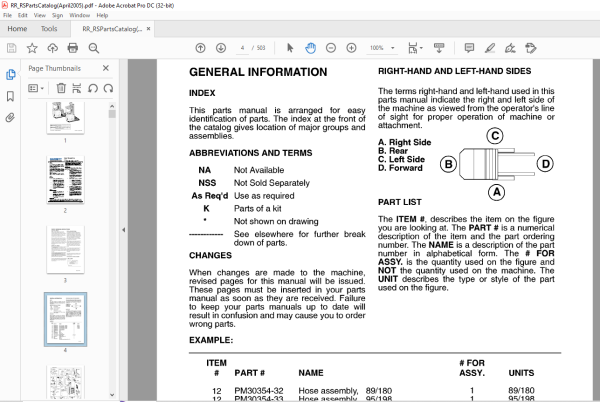Image resolution: width=600 pixels, height=402 pixels.
Task: Click the scrolling mode icon
Action: pos(439,48)
